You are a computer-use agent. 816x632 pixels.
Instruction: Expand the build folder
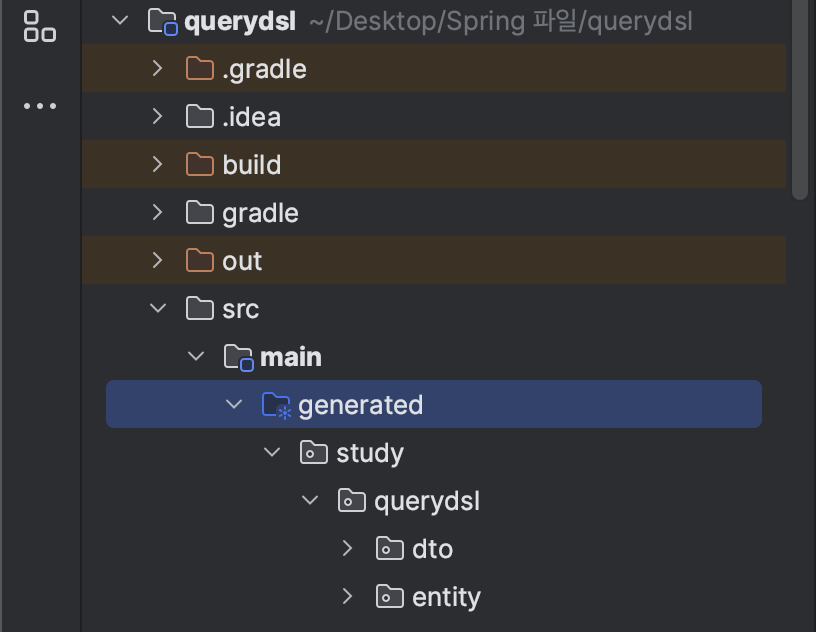[157, 164]
